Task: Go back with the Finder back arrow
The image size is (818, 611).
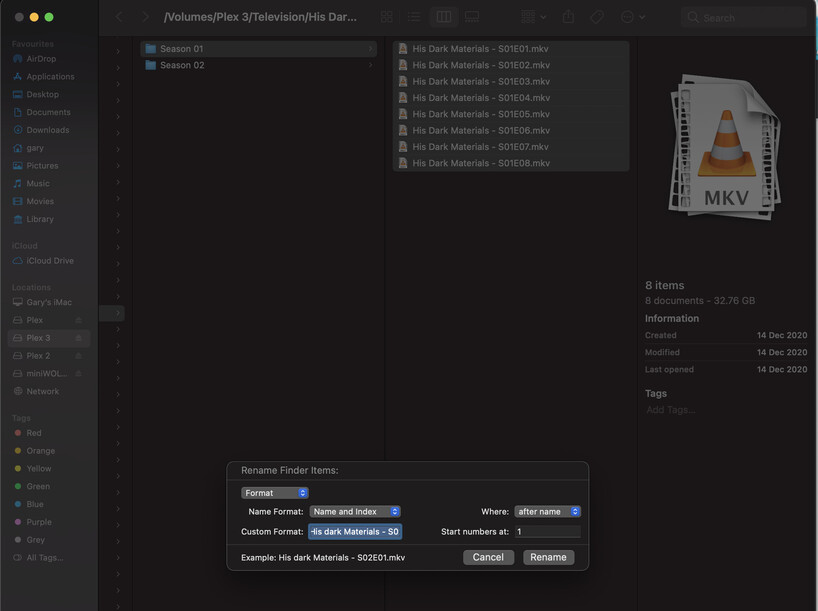Action: tap(119, 17)
